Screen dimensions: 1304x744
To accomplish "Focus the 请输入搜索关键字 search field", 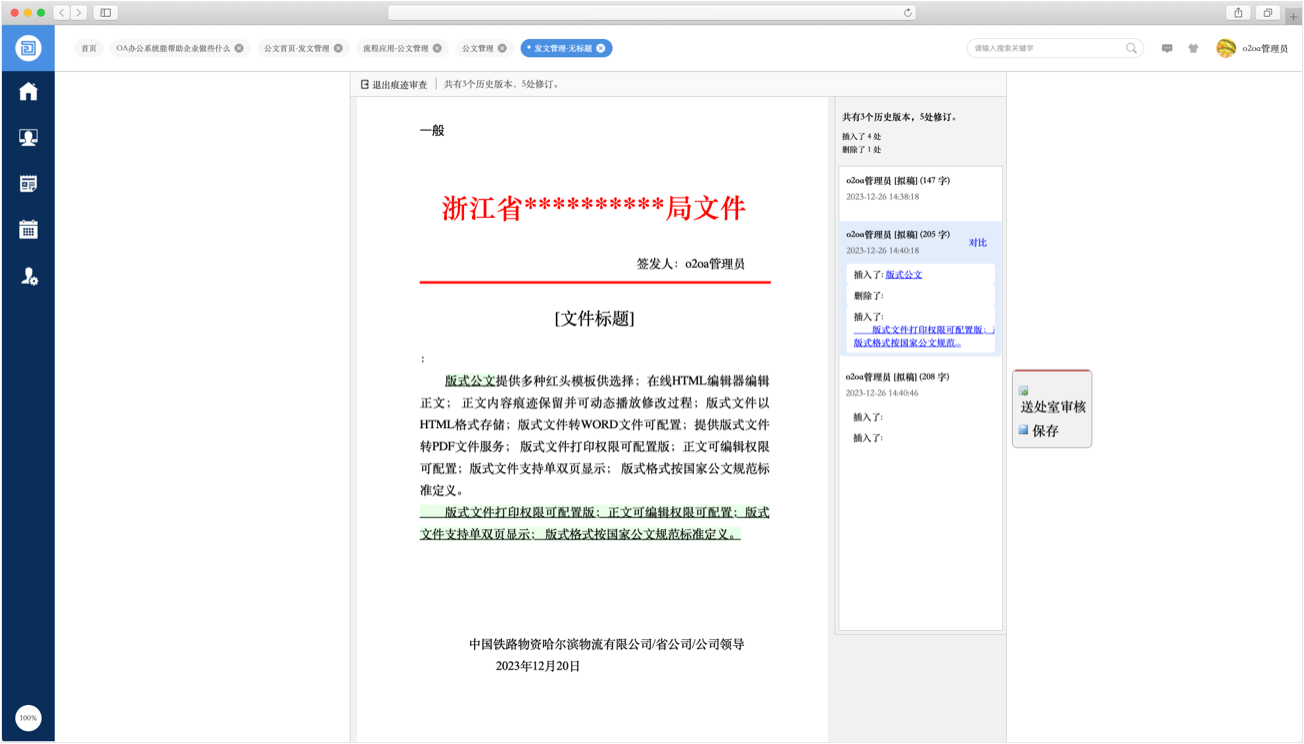I will (1045, 48).
